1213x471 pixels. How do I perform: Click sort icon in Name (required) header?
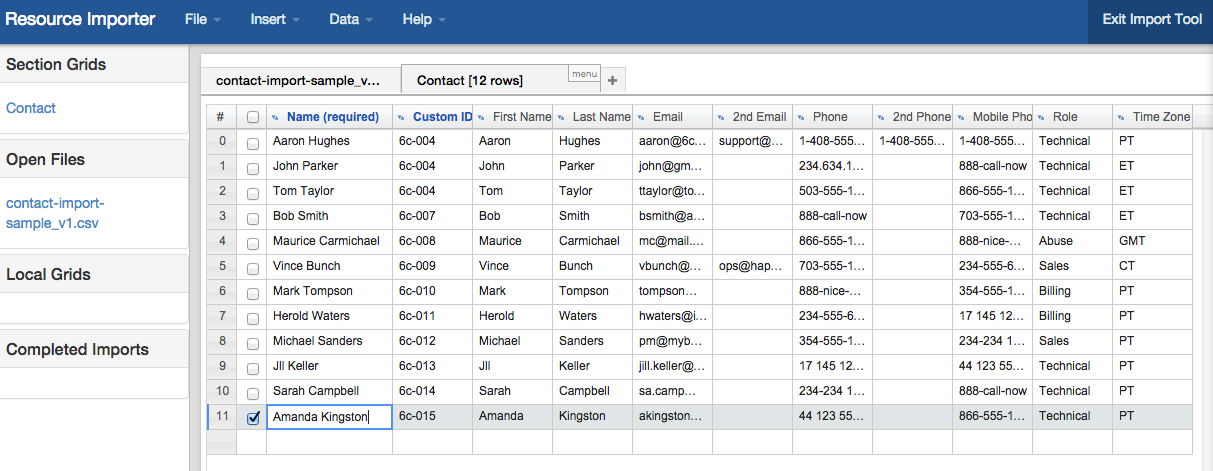(x=277, y=118)
